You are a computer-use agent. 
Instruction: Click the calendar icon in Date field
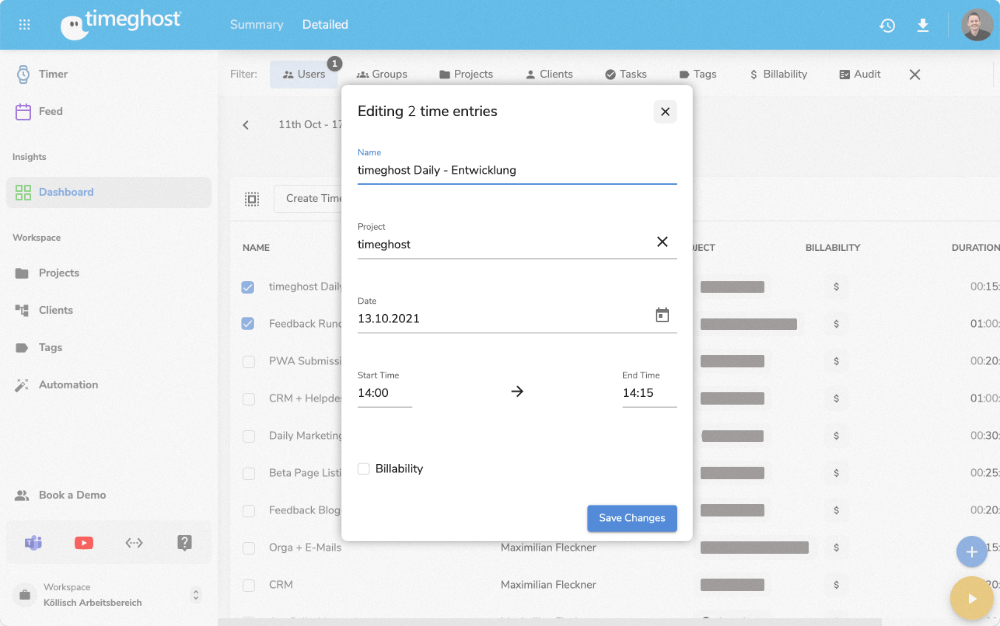point(662,316)
